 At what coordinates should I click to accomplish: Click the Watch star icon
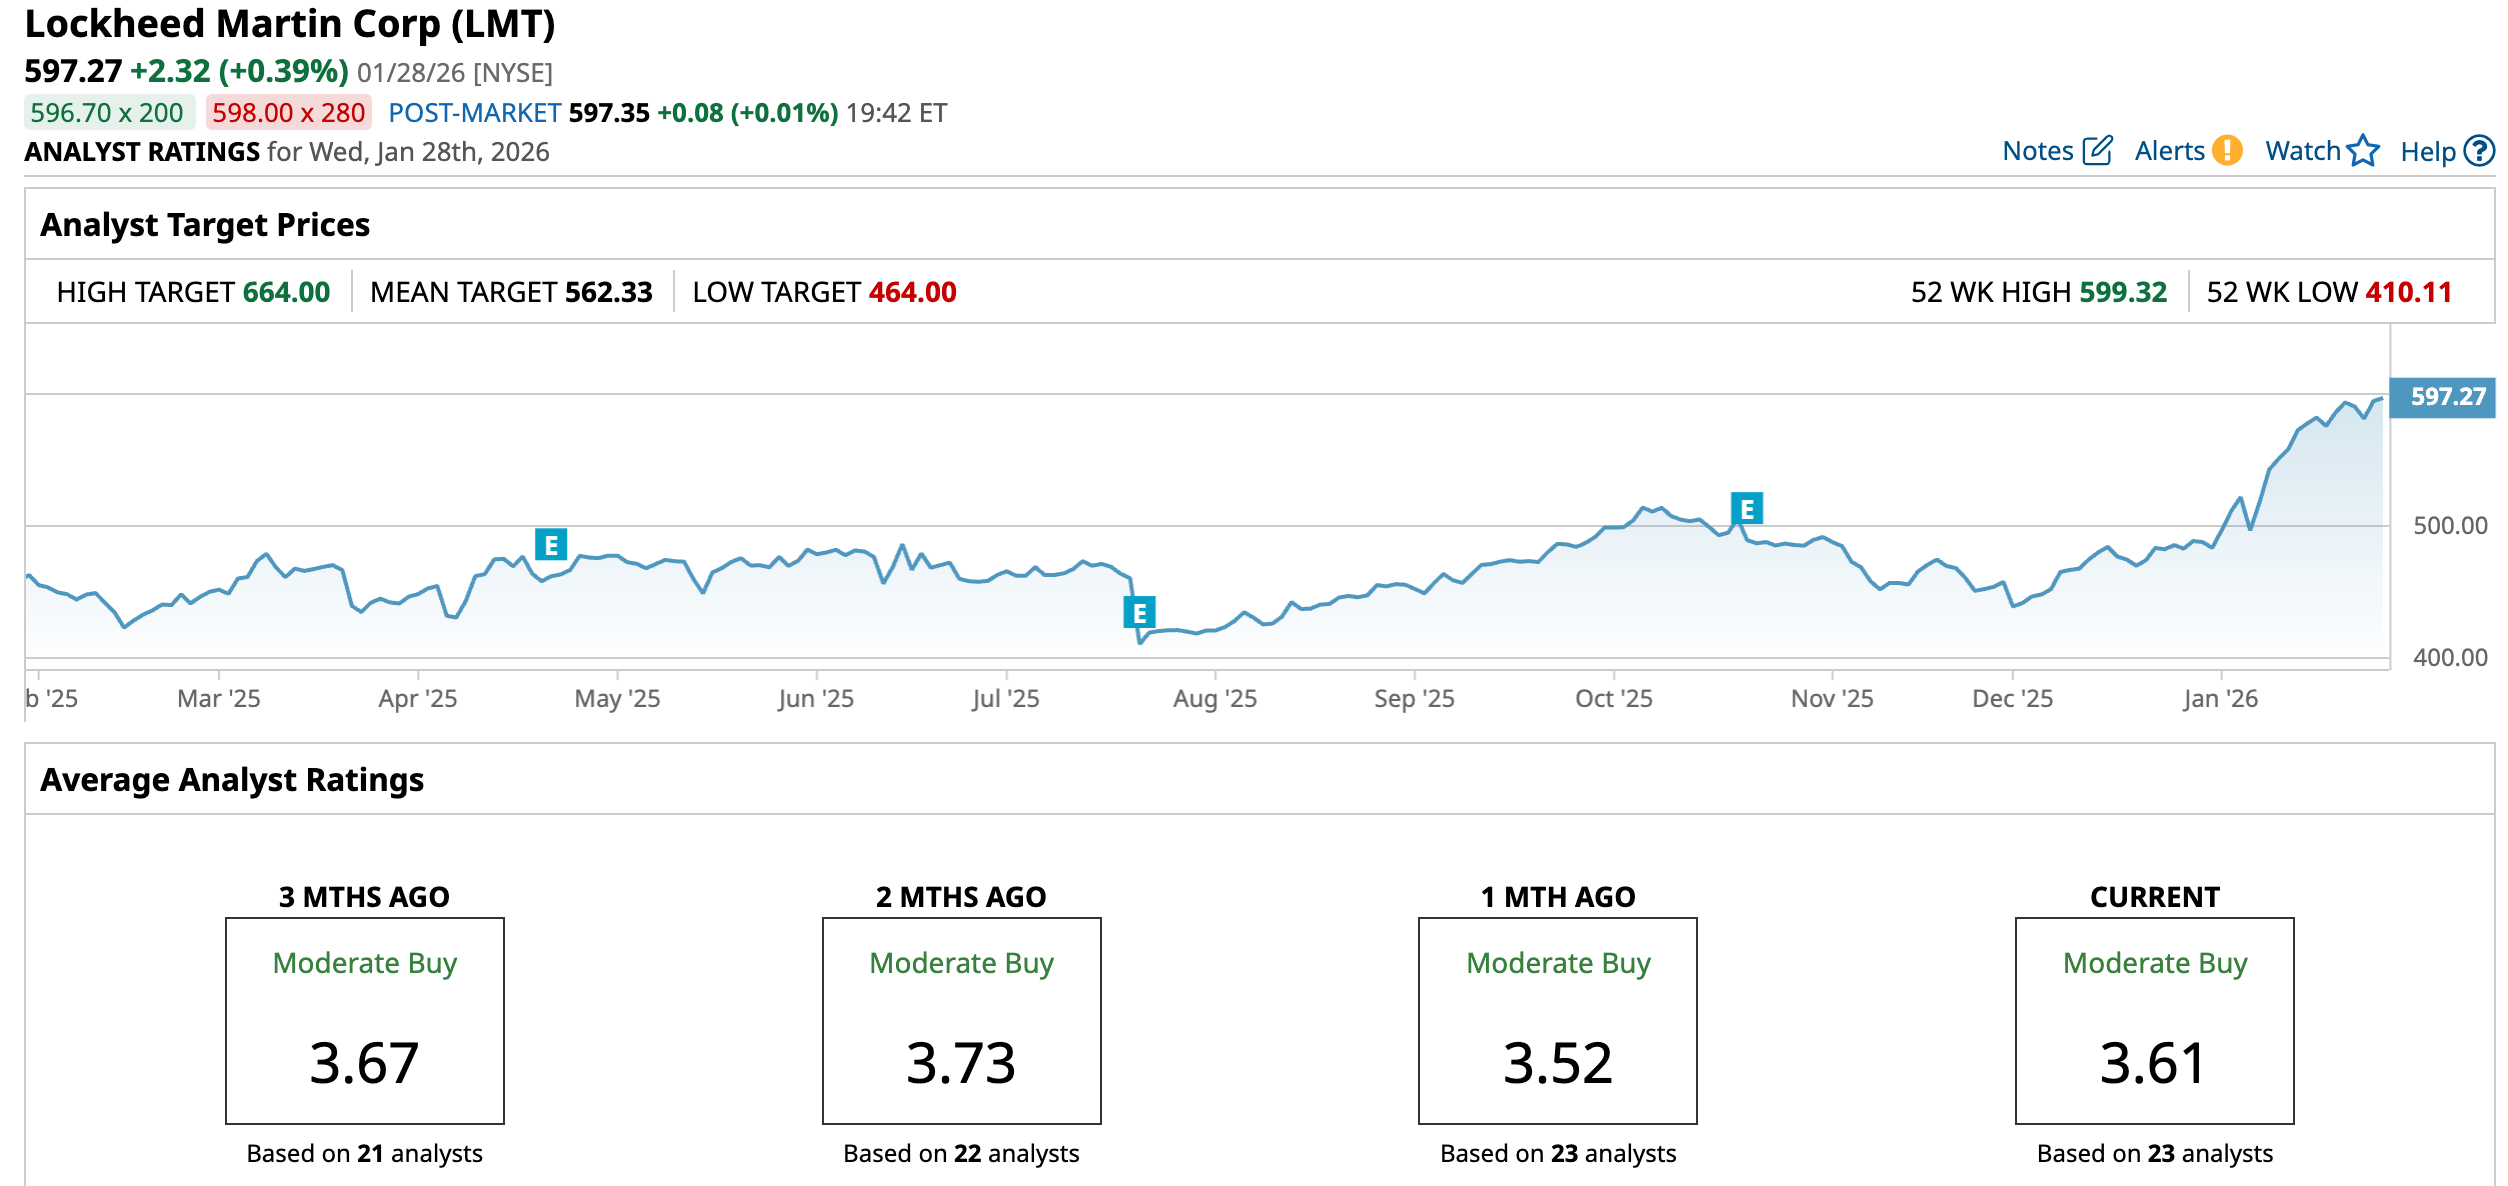(x=2363, y=150)
